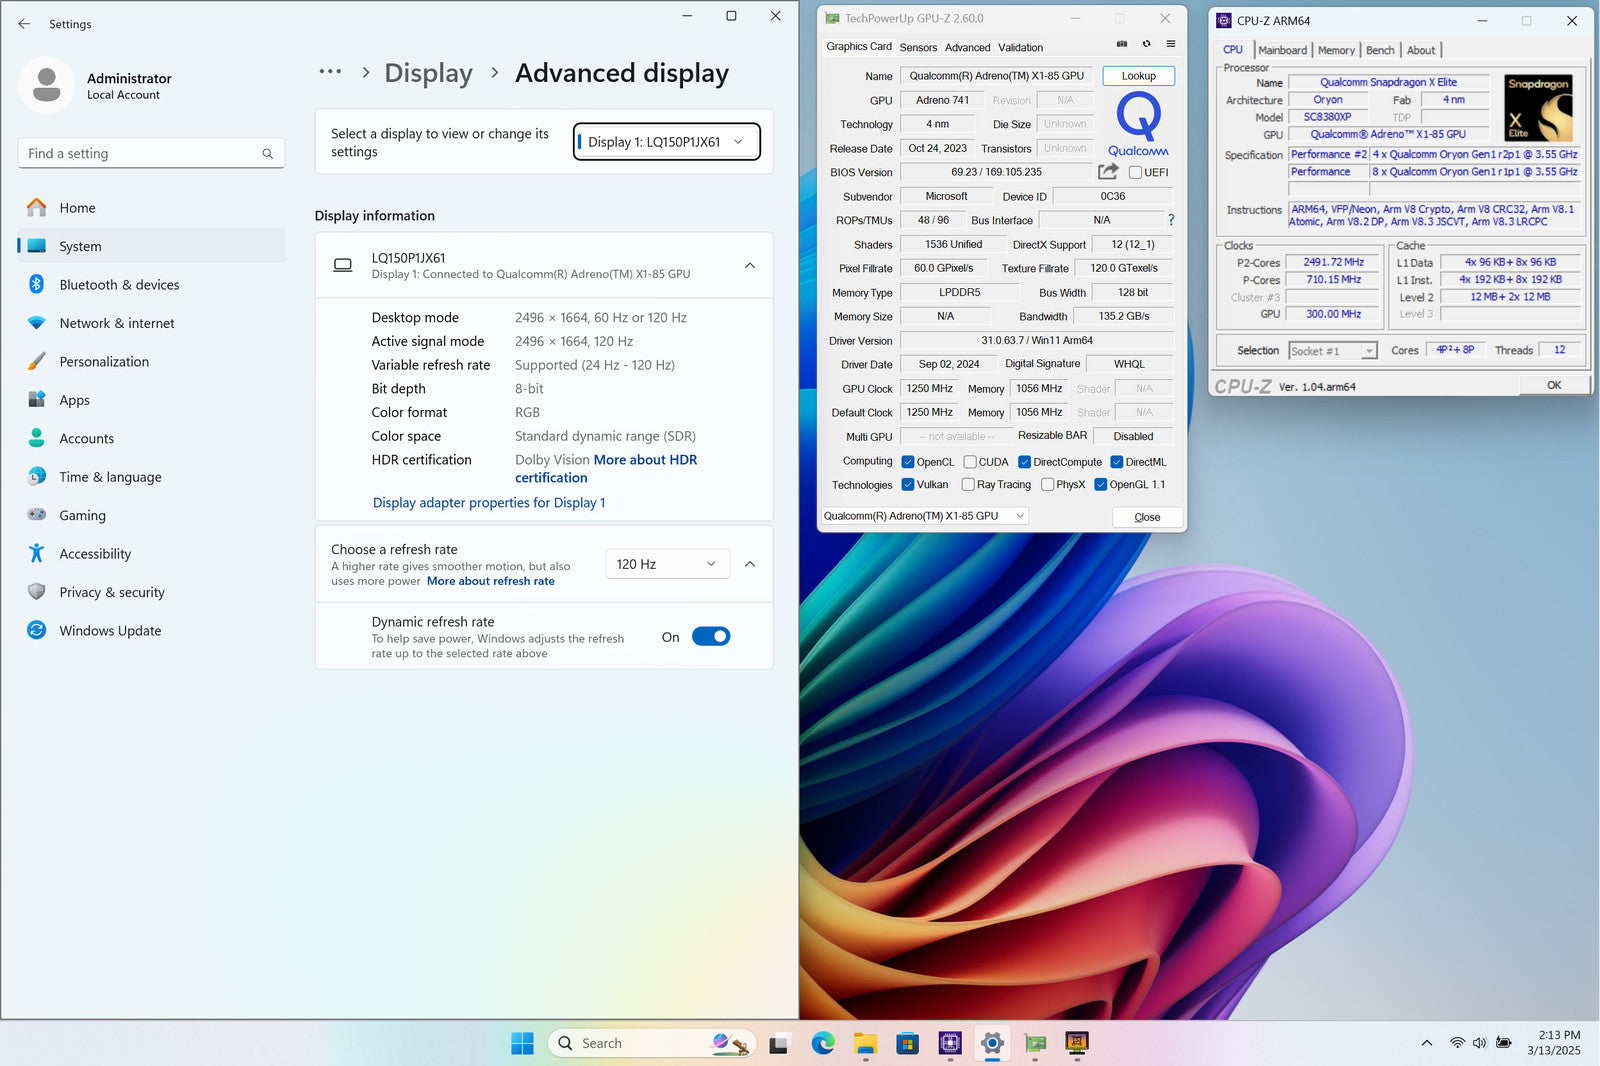Toggle the DirectCompute checkbox
This screenshot has height=1066, width=1600.
coord(1024,462)
